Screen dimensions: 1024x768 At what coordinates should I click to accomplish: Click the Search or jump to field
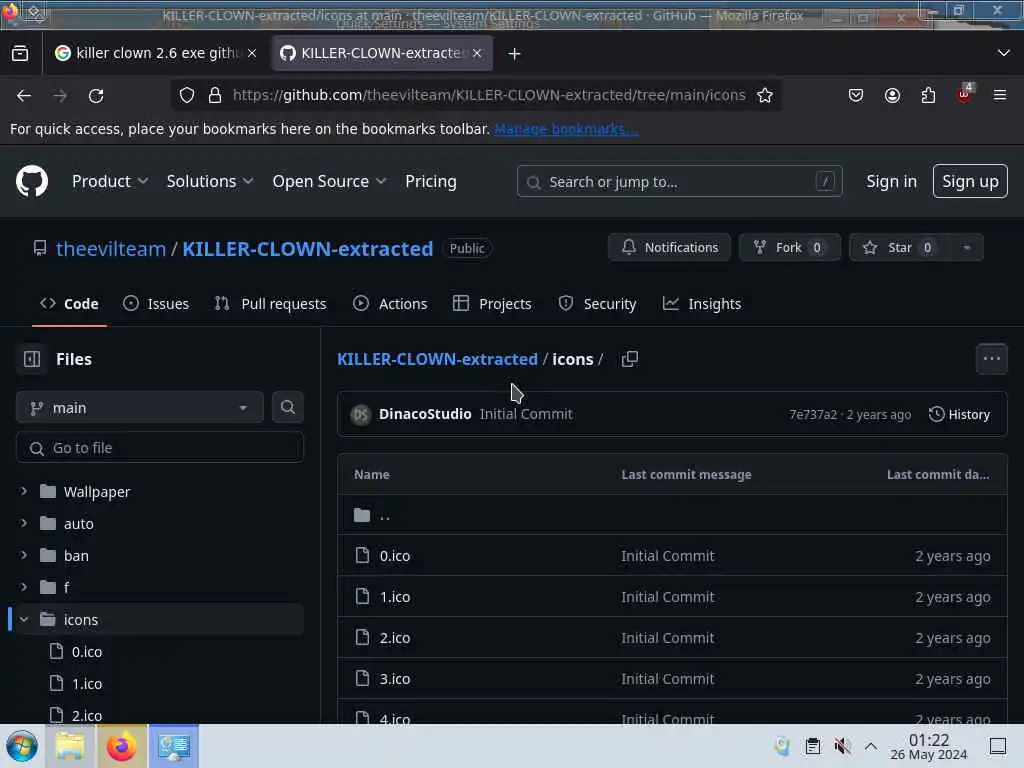(x=679, y=182)
